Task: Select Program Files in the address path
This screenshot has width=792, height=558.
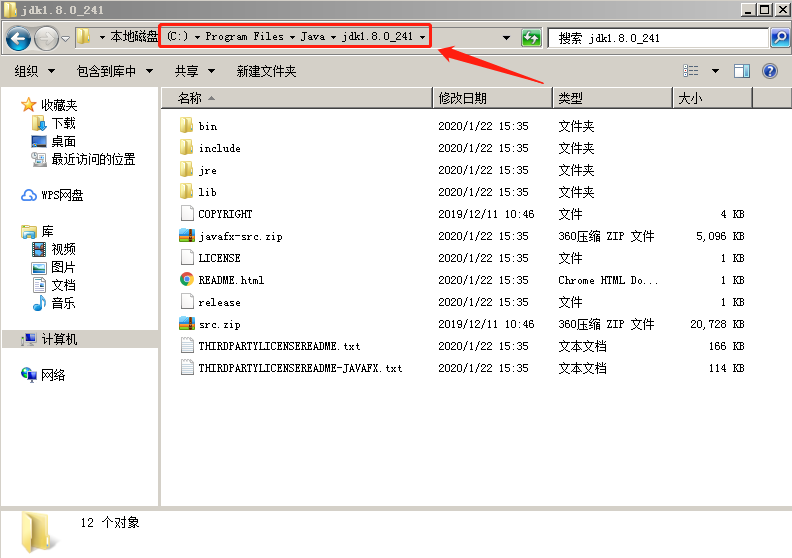Action: (244, 36)
